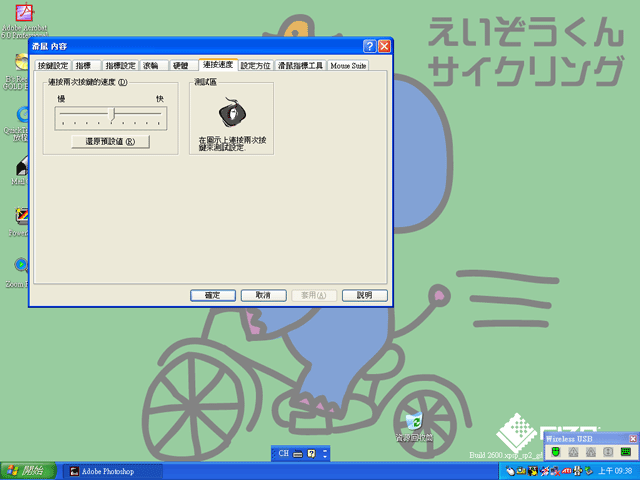640x480 pixels.
Task: Click gray circle icon in Wireless USB
Action: click(x=608, y=452)
